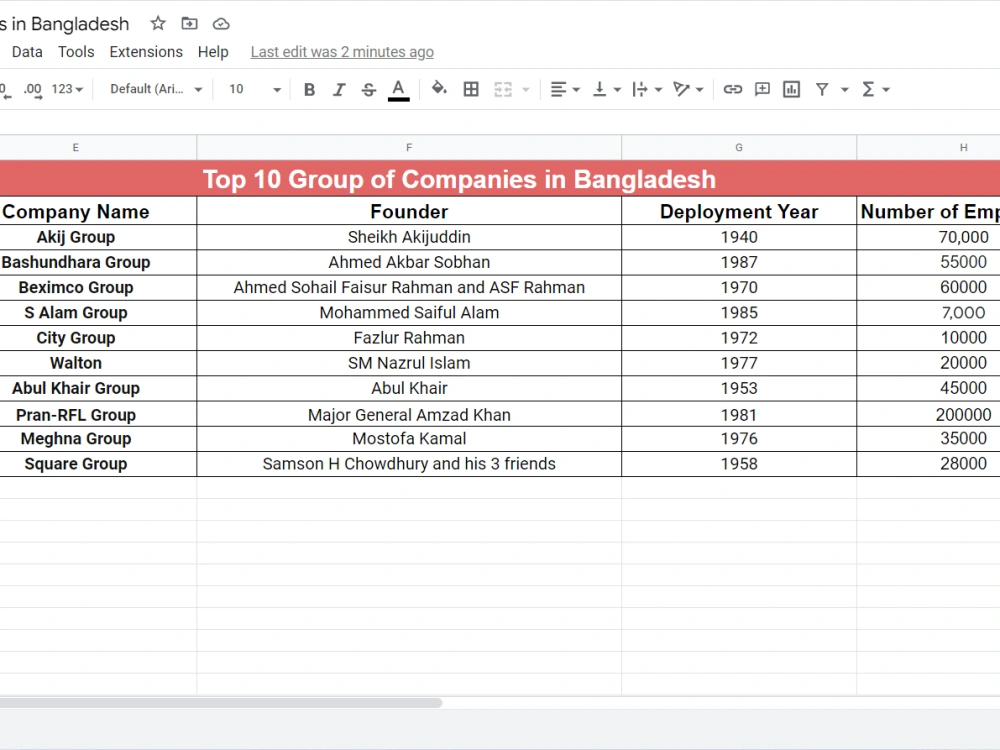Select column E header
This screenshot has height=750, width=1000.
[98, 147]
